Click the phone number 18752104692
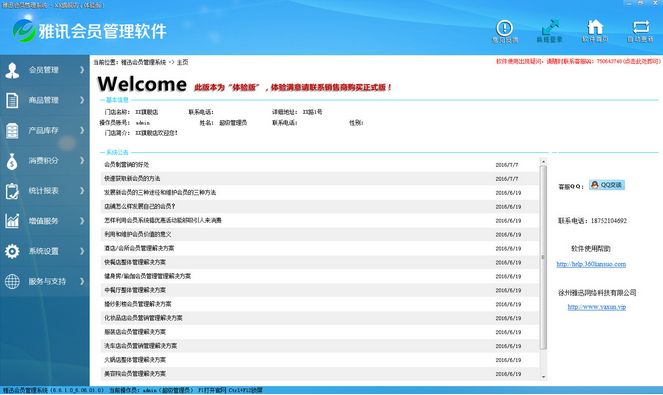 point(608,221)
